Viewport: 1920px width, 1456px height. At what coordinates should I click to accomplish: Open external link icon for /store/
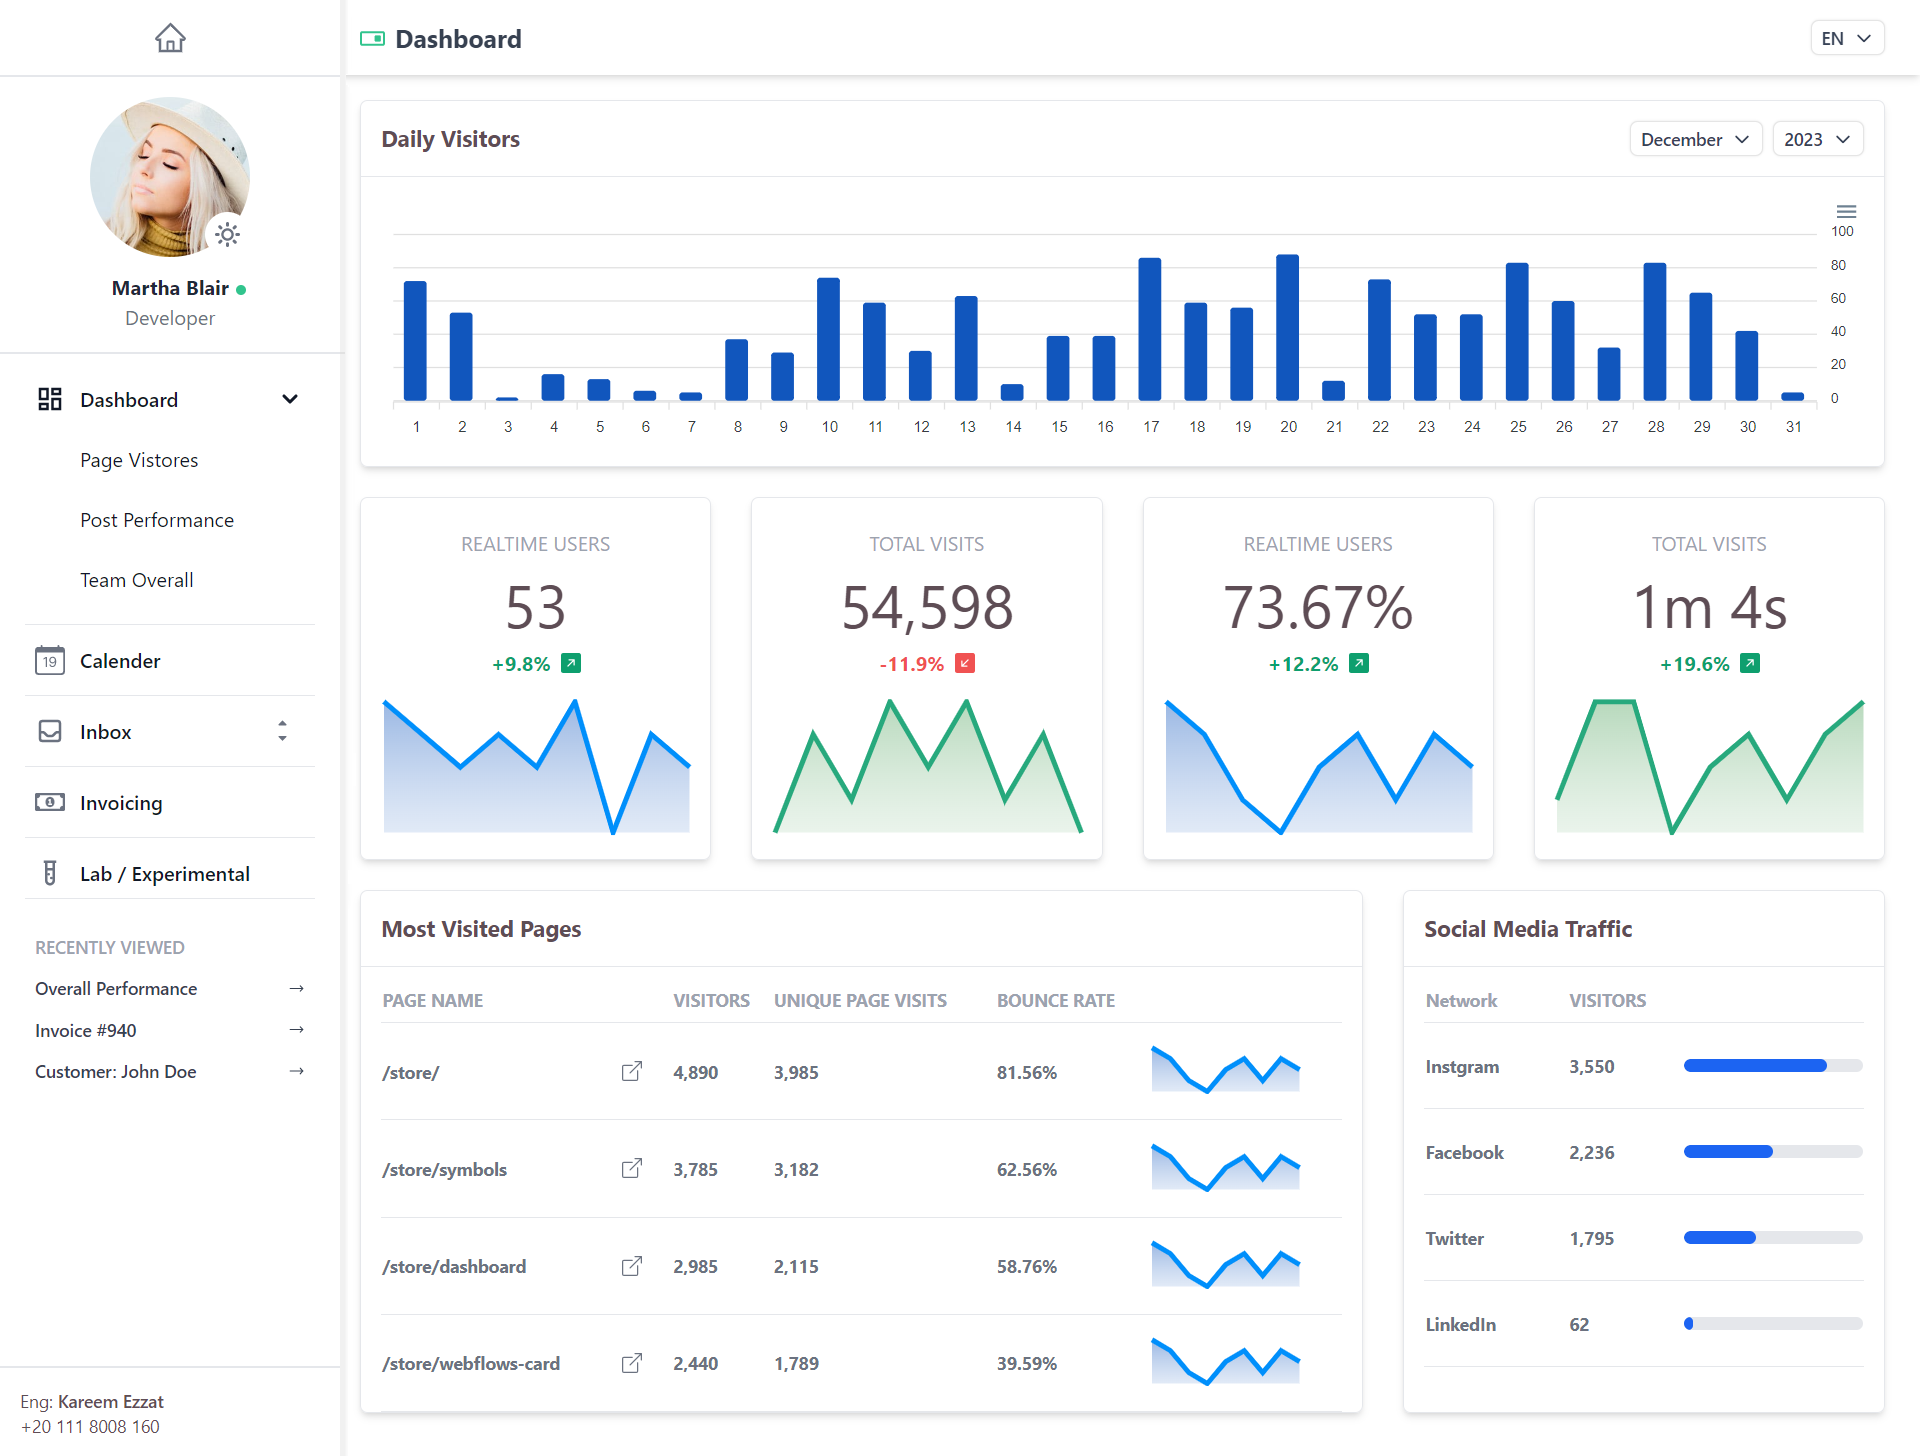coord(632,1071)
